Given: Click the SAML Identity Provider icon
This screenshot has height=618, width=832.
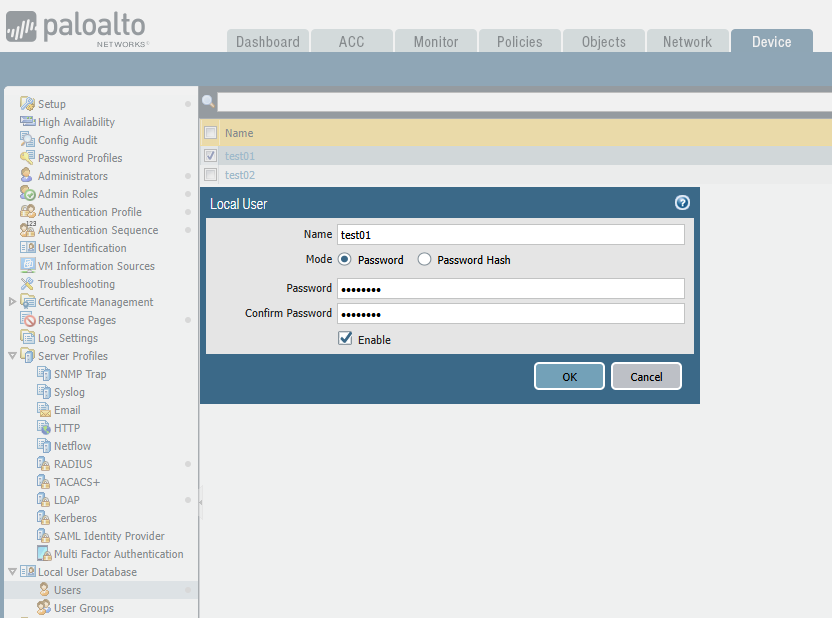Looking at the screenshot, I should [x=44, y=535].
